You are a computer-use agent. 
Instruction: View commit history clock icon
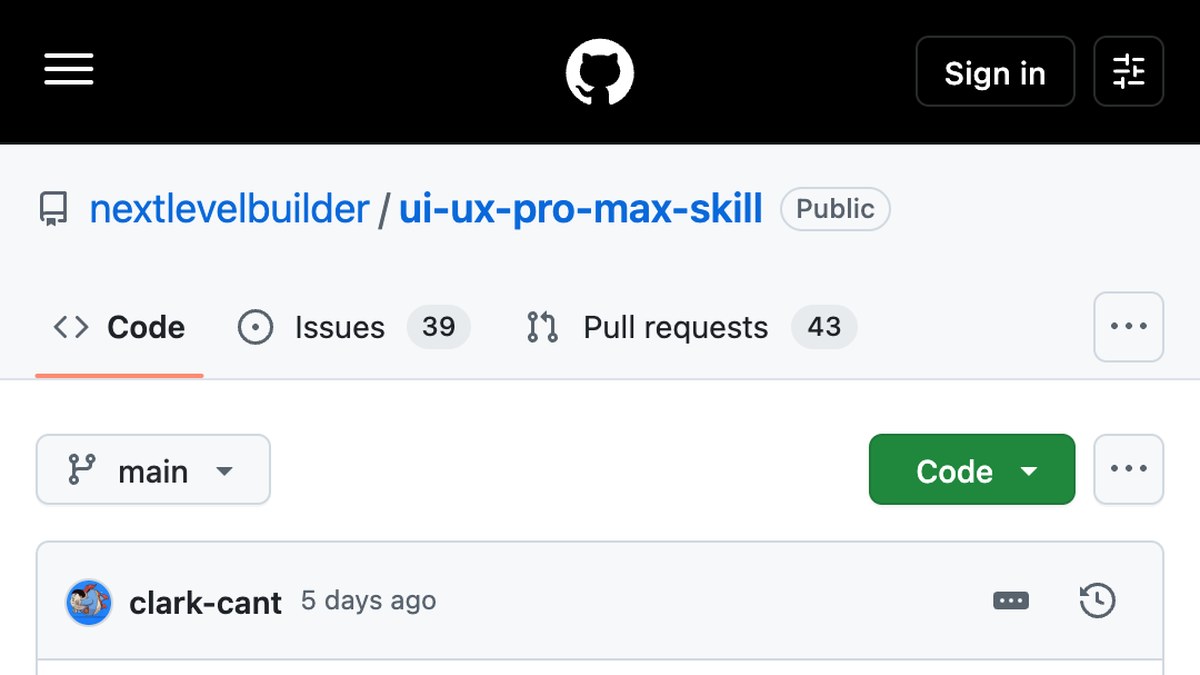1097,601
